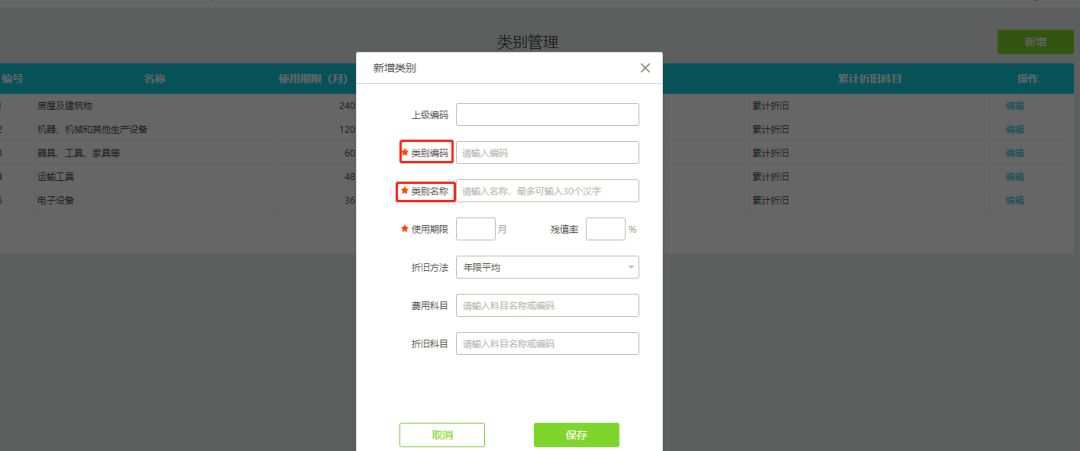Close the 新增类别 dialog
The image size is (1080, 451).
click(645, 67)
